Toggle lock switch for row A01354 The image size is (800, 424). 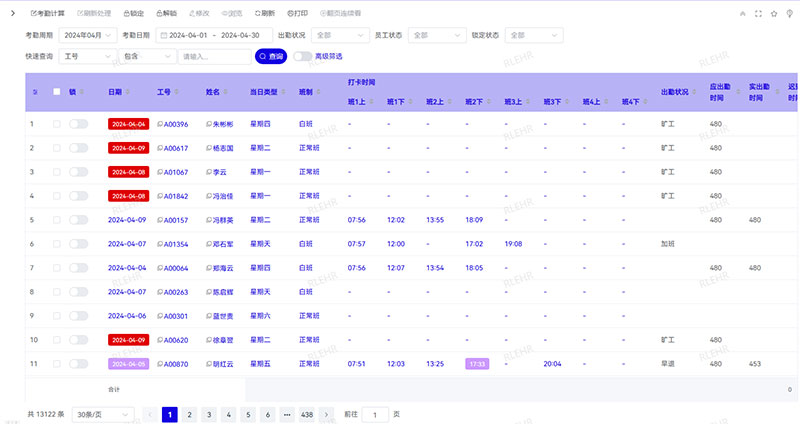pyautogui.click(x=79, y=244)
